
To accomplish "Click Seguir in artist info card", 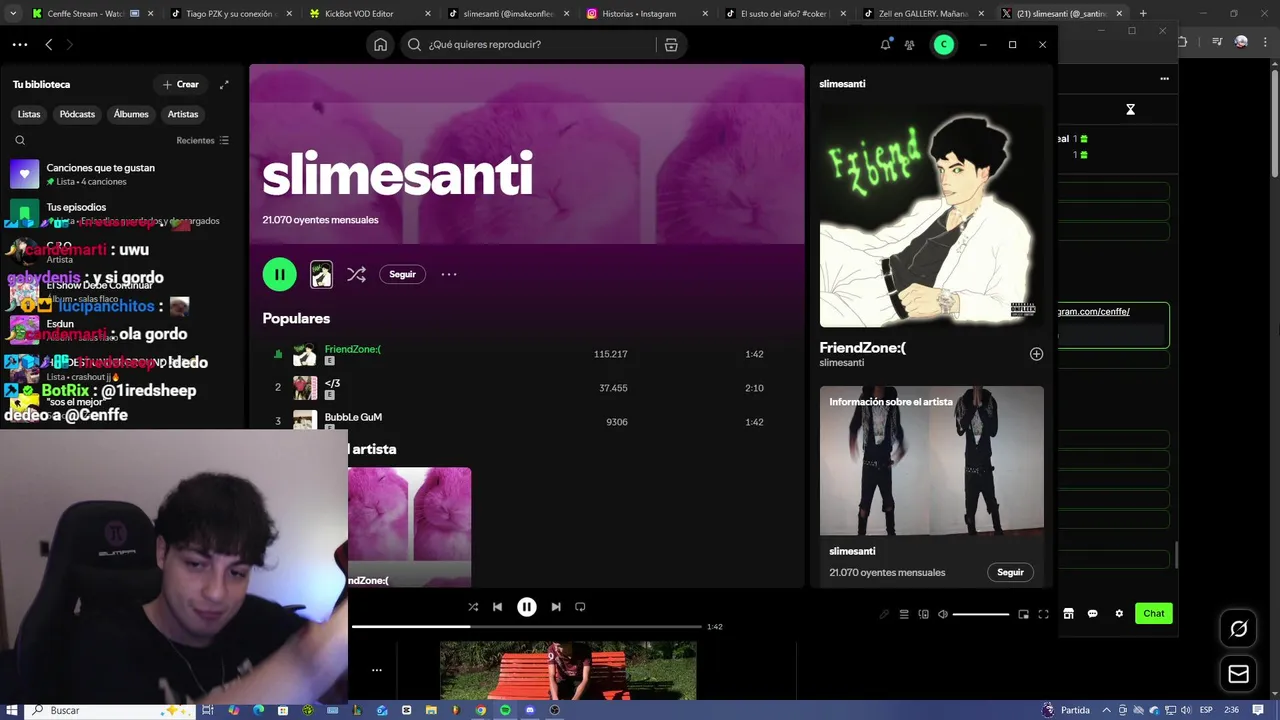I will pos(1010,572).
